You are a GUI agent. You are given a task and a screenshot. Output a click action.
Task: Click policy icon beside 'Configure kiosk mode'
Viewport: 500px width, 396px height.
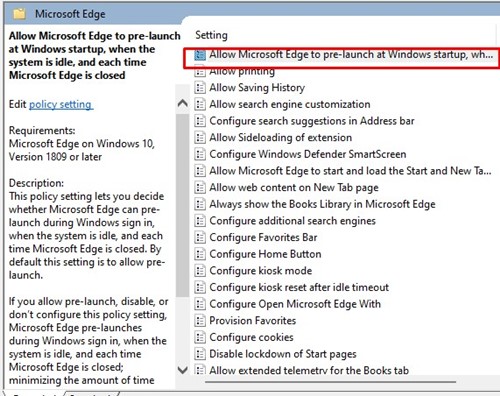pos(200,271)
